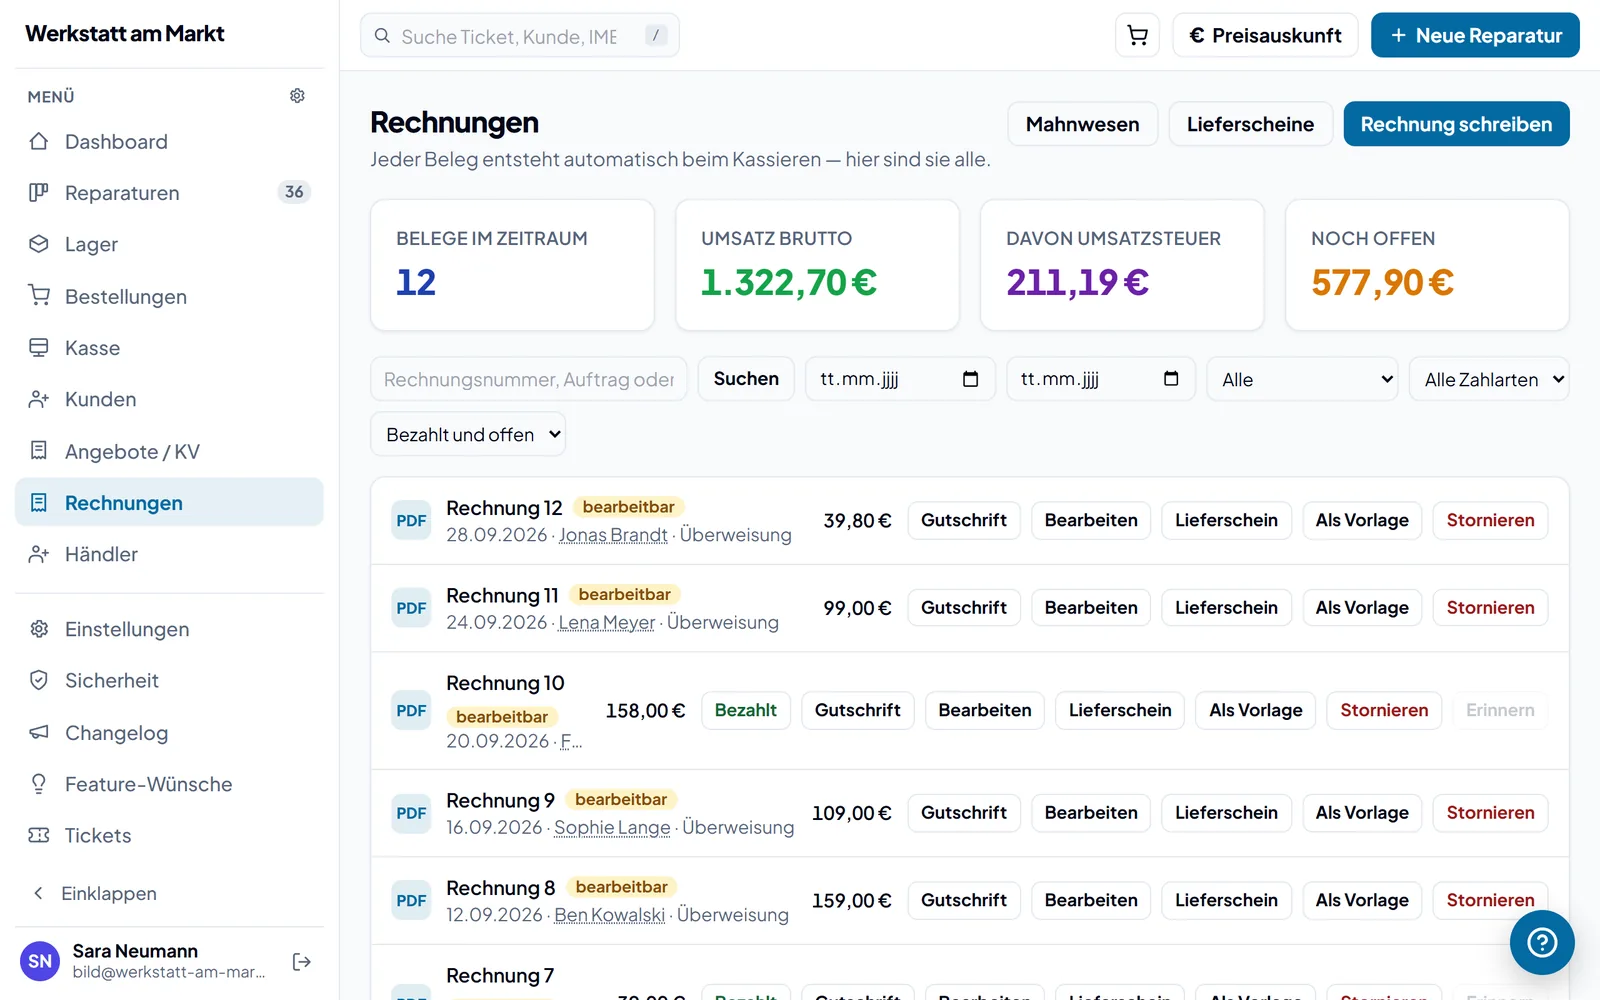Open Mahnwesen
Viewport: 1600px width, 1000px height.
pyautogui.click(x=1082, y=124)
